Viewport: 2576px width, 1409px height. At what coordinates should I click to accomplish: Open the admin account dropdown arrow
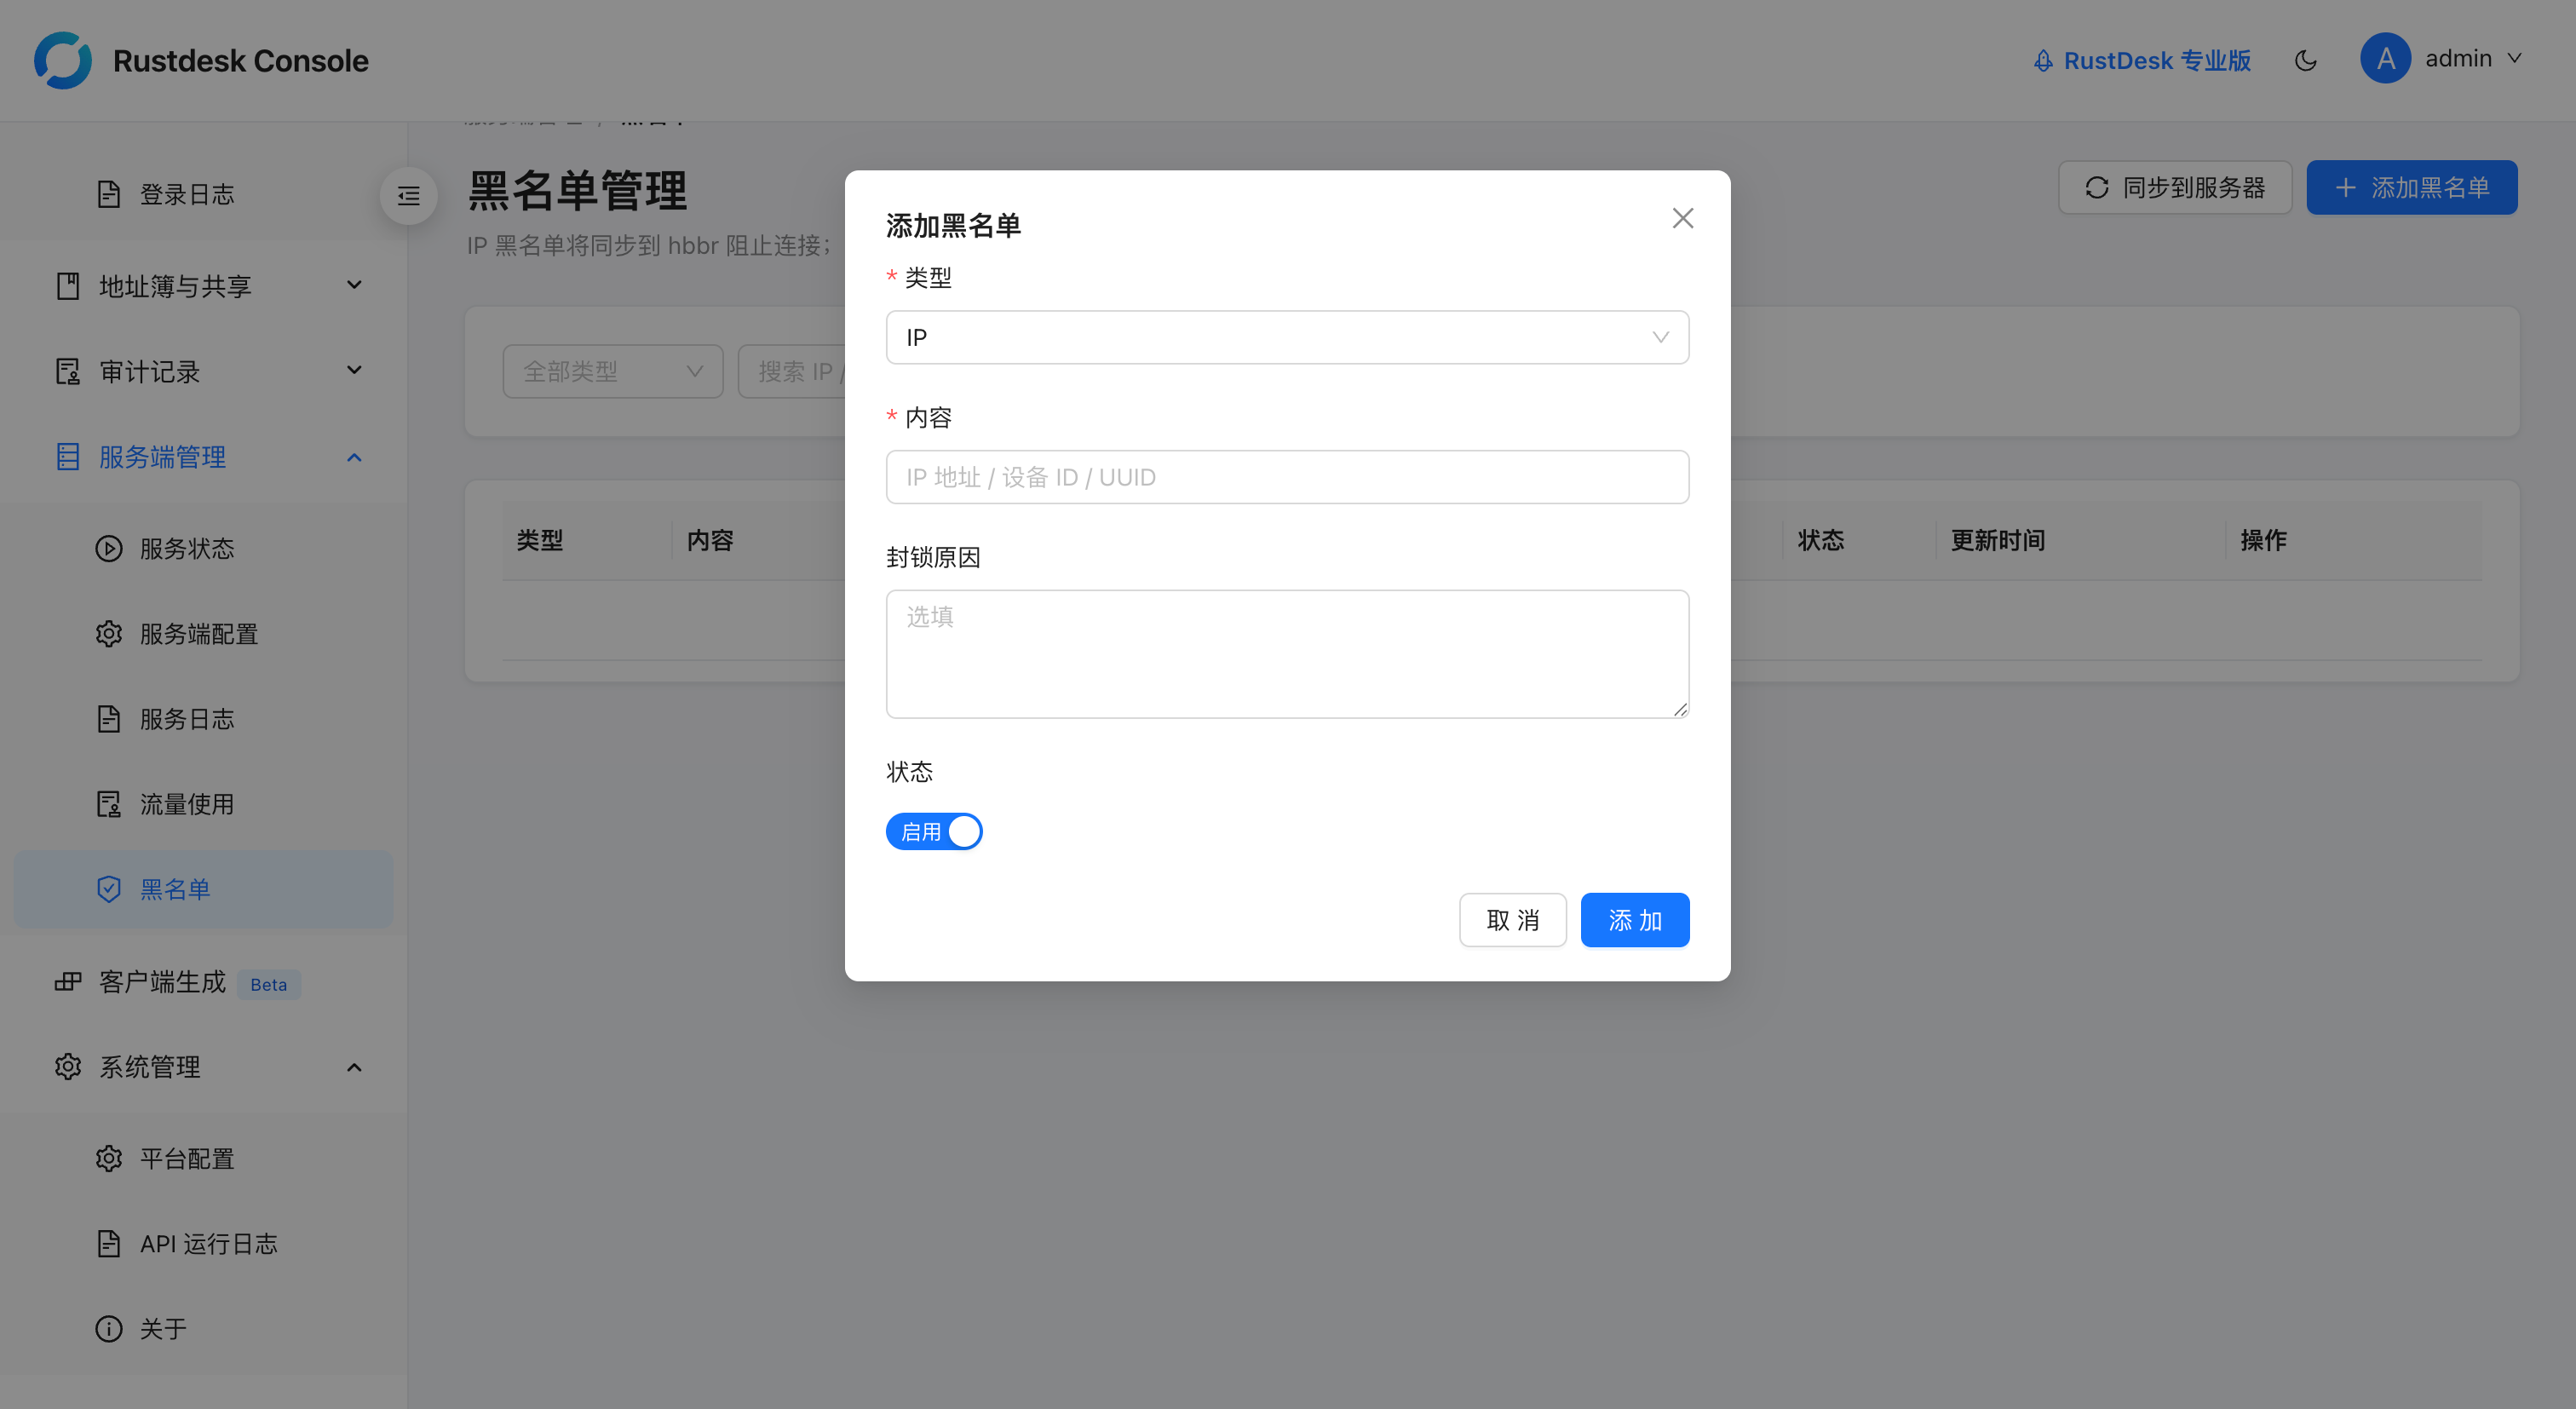pos(2514,59)
